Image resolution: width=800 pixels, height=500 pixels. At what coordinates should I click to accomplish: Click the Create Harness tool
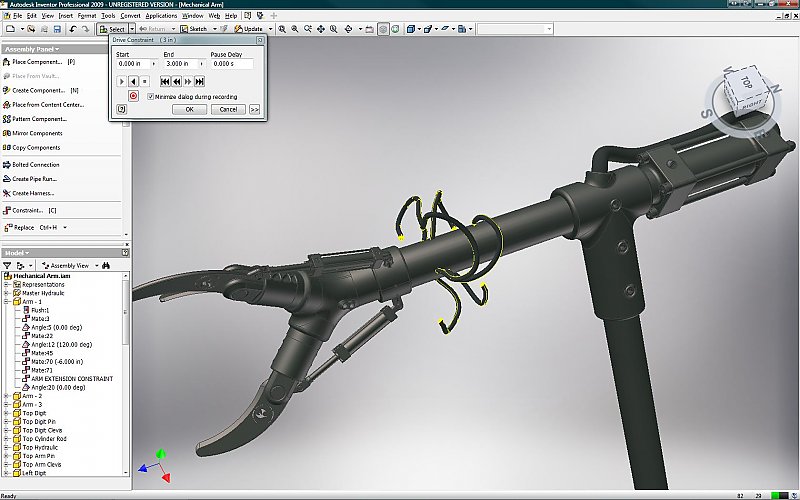29,193
